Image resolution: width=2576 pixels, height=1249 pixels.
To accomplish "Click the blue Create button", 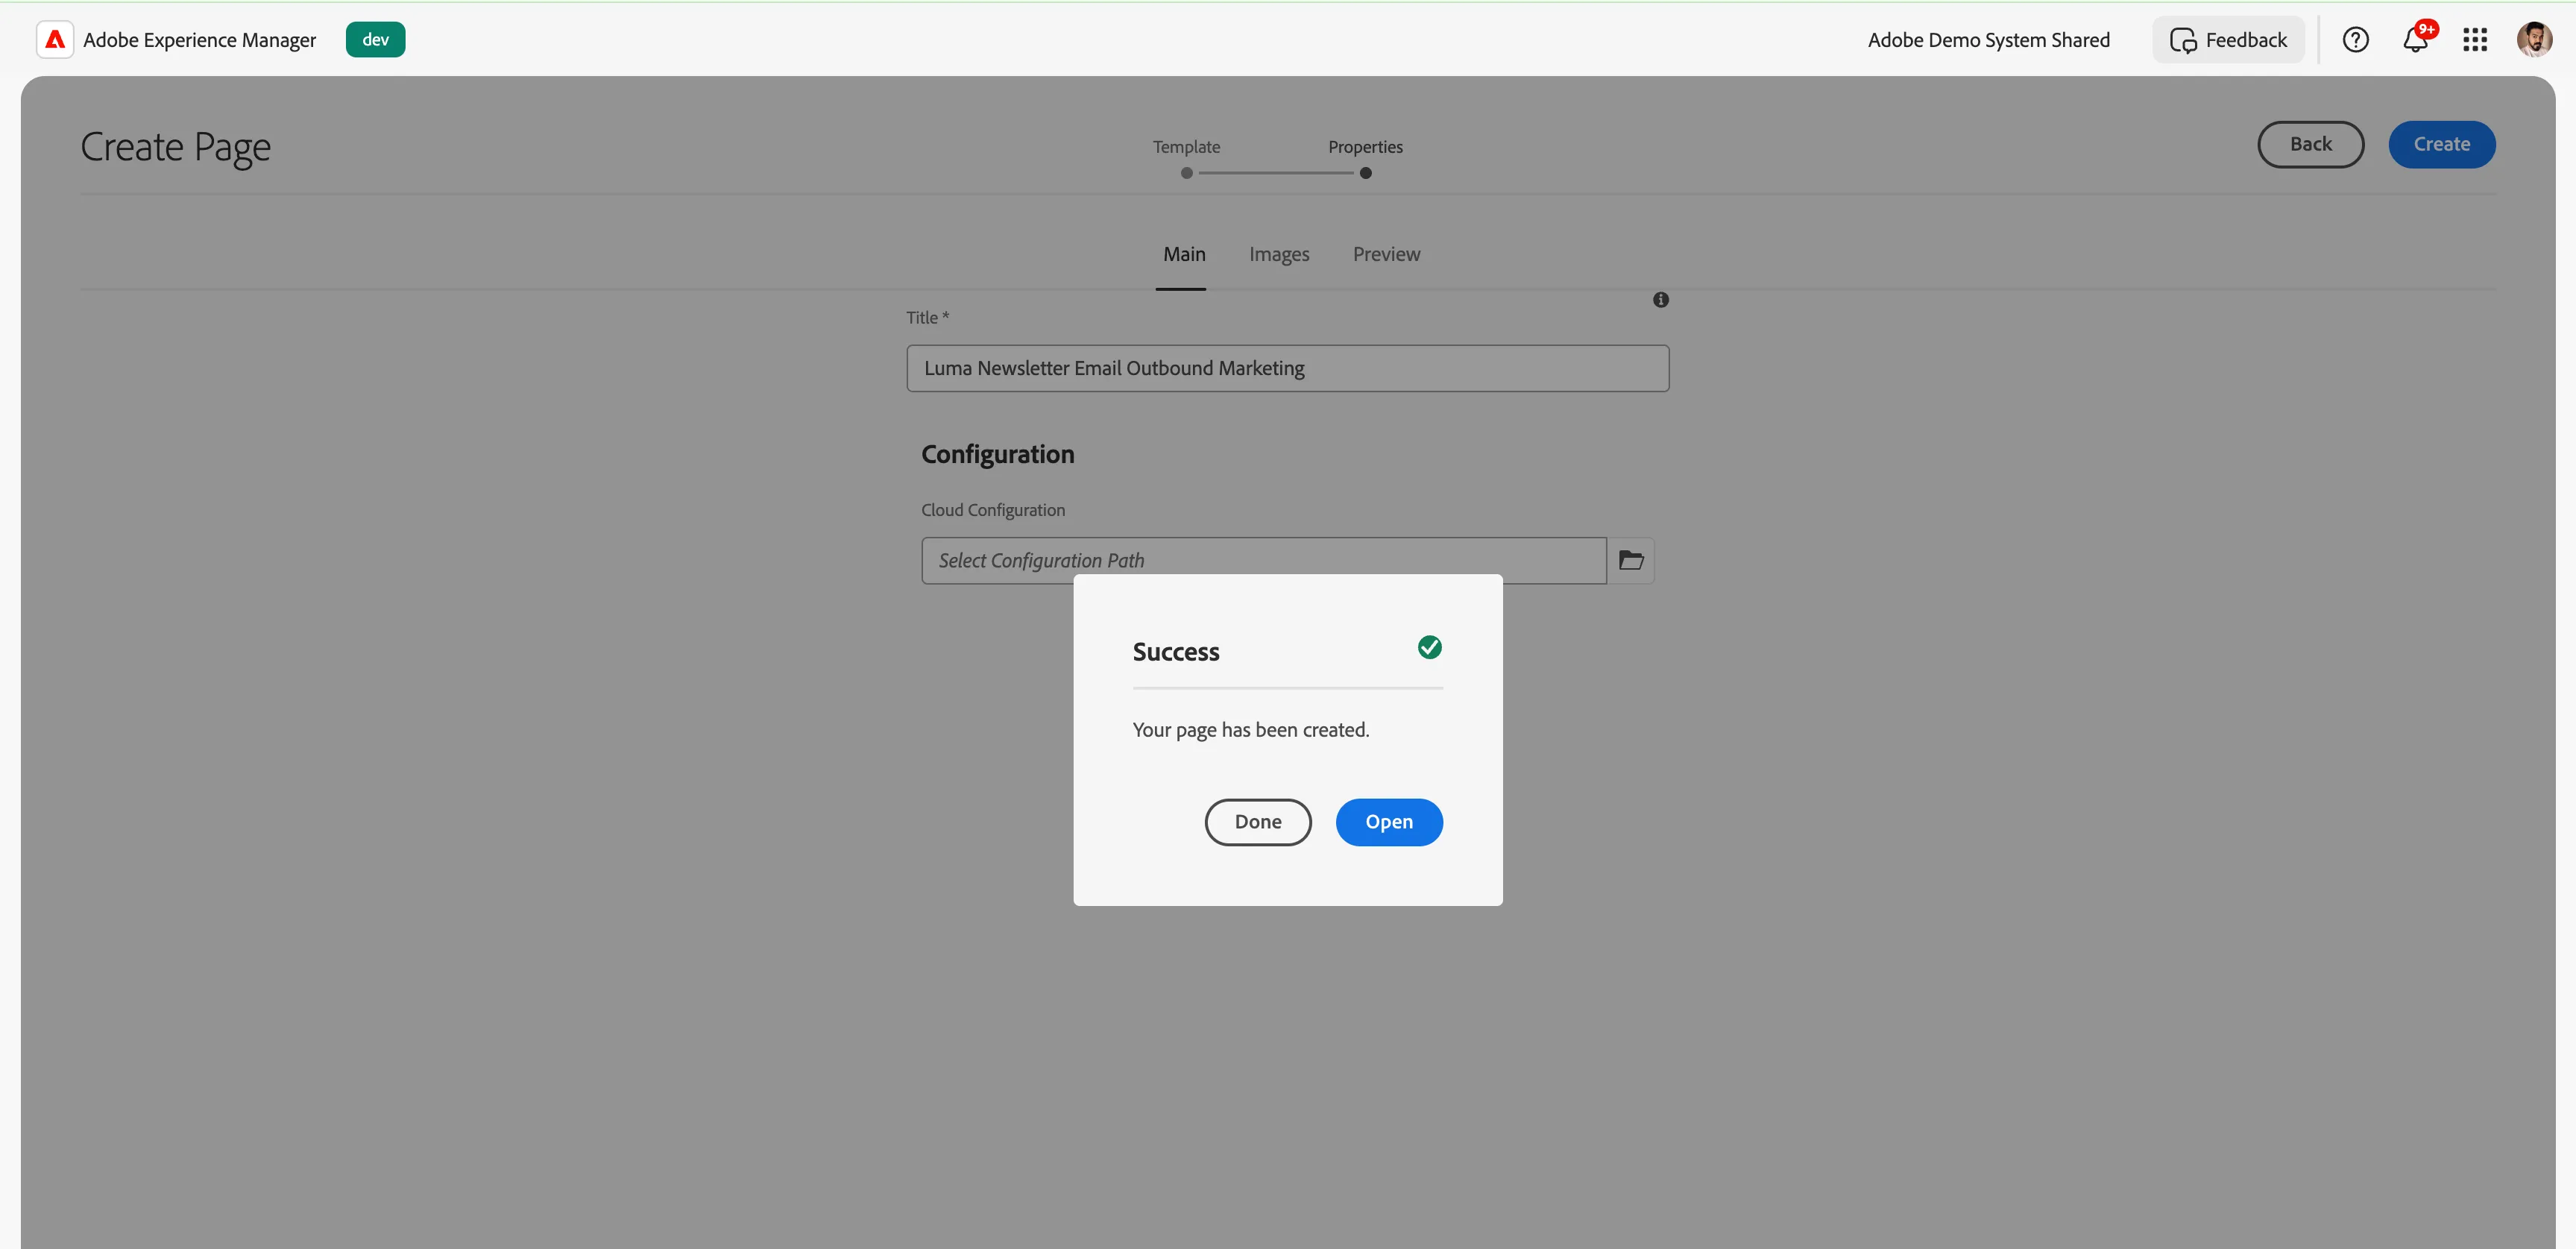I will click(2441, 145).
